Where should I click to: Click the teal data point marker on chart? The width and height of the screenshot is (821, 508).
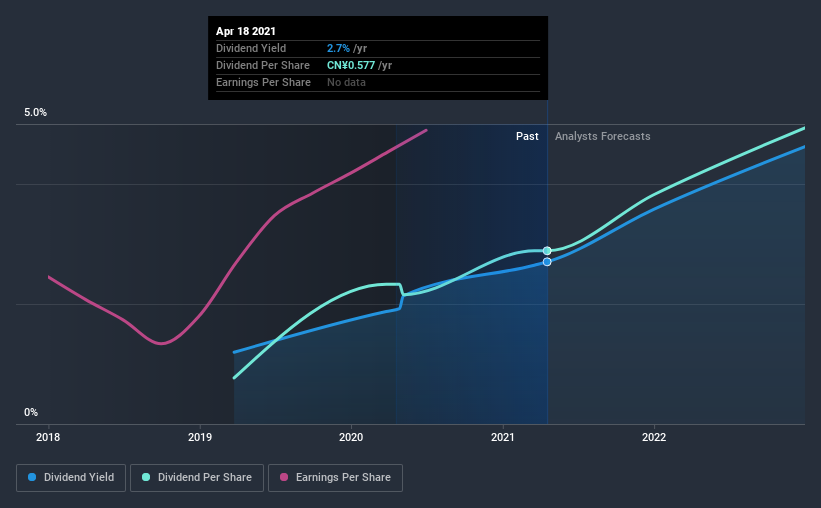[x=547, y=251]
